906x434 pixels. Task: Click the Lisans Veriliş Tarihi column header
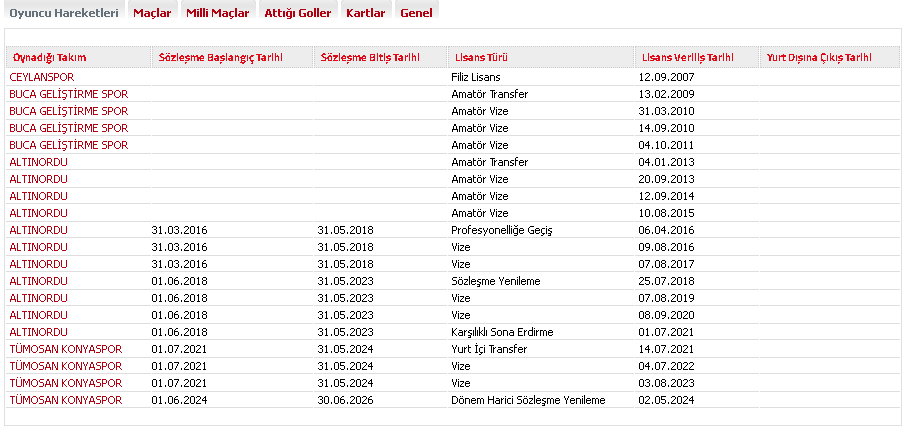(686, 57)
